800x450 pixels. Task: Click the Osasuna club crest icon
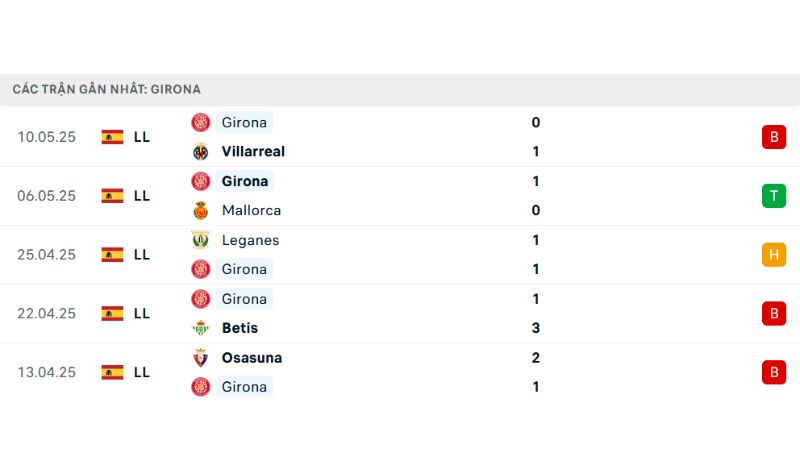(x=201, y=358)
